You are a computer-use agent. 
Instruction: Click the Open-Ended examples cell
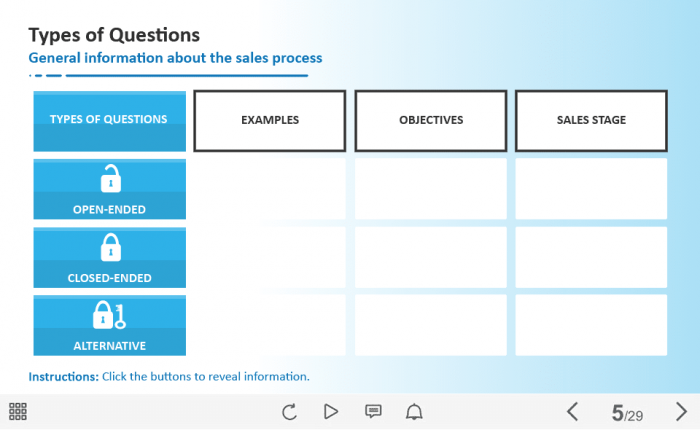(x=270, y=189)
